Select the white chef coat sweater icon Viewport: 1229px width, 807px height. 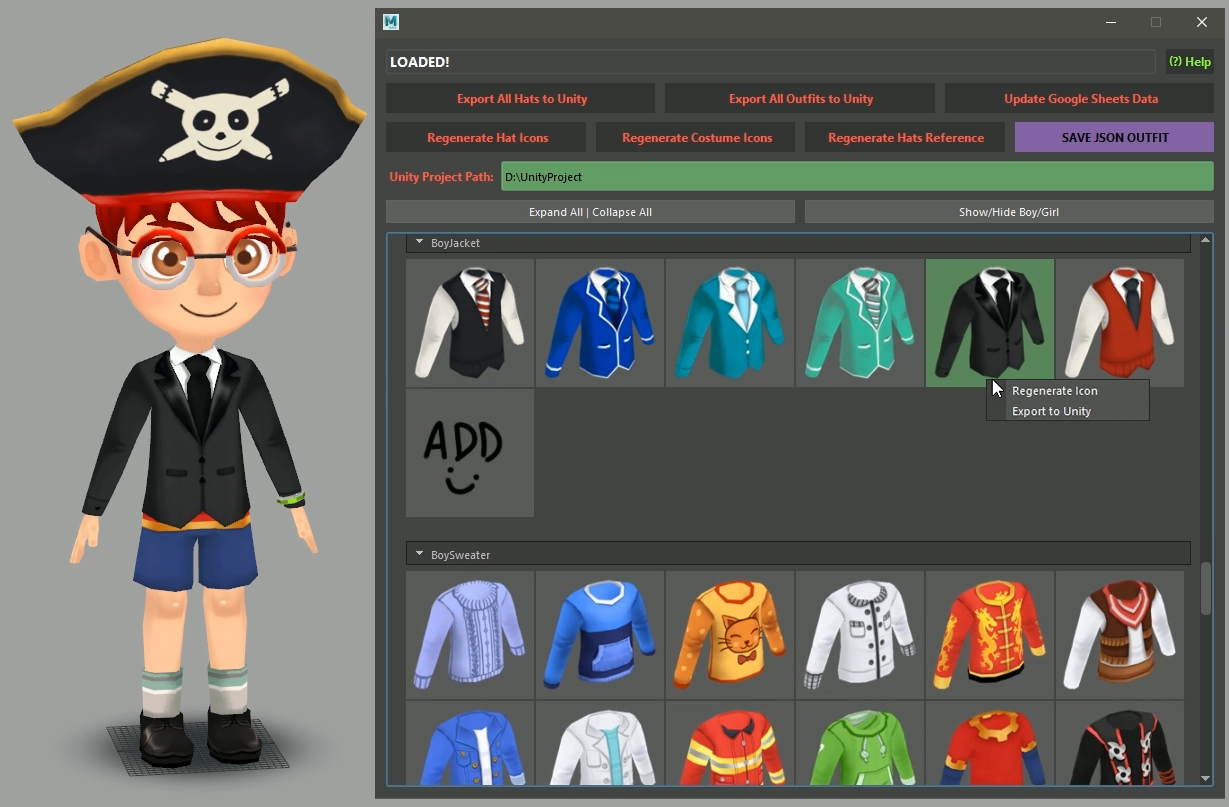pos(860,635)
